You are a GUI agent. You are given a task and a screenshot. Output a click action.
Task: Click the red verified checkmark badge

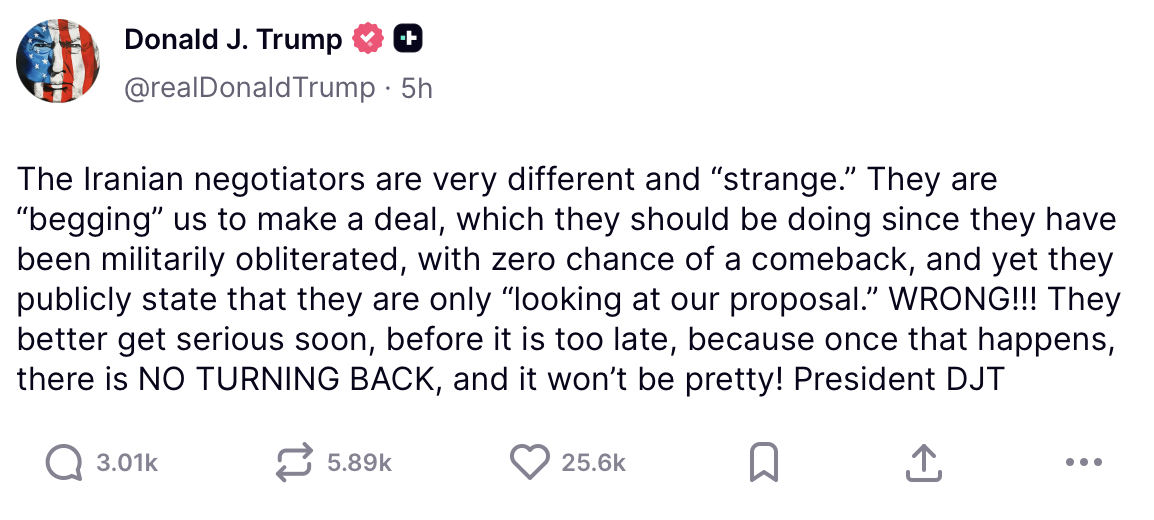coord(368,40)
